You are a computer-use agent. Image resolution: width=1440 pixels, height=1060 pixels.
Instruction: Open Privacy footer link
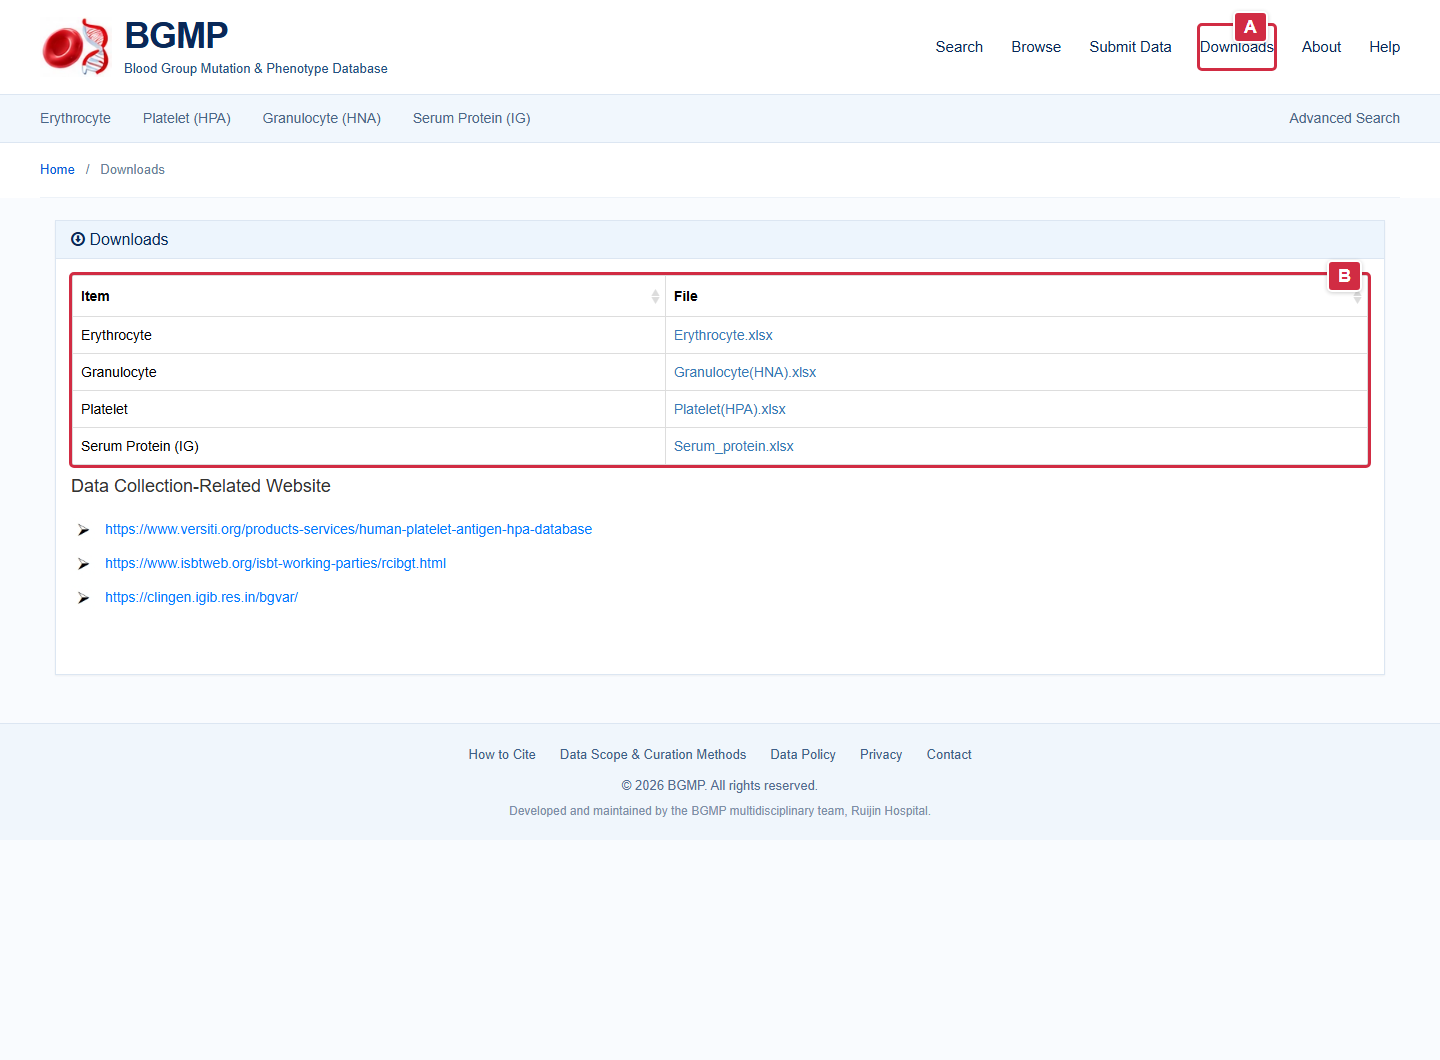pyautogui.click(x=881, y=755)
